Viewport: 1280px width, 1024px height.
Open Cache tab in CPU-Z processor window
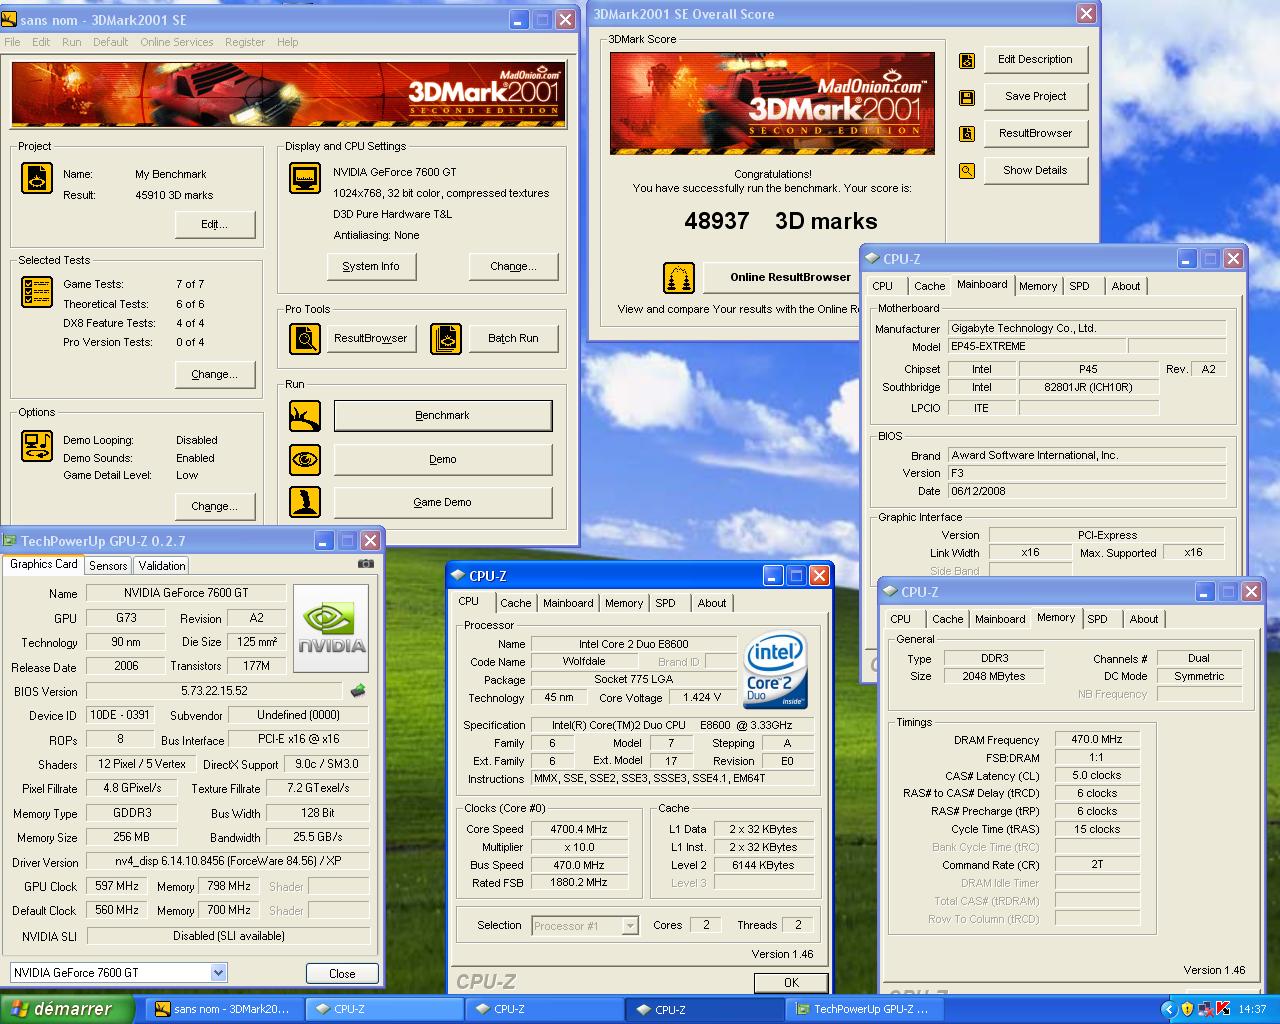tap(516, 603)
